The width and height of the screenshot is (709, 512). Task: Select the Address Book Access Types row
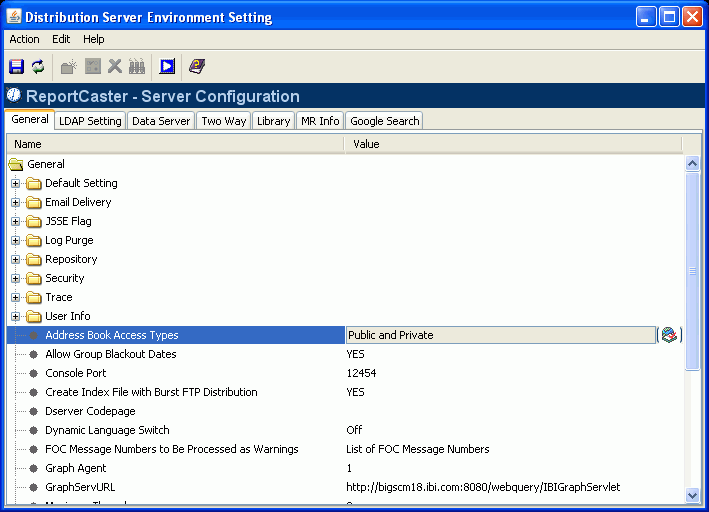tap(176, 335)
